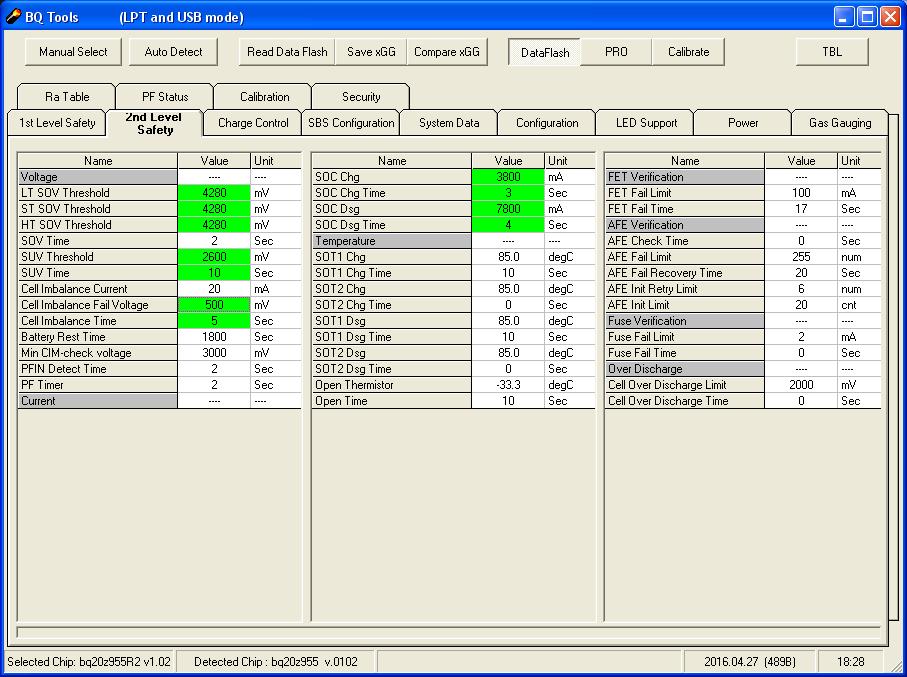Screen dimensions: 907x677
Task: Click the TBL button
Action: click(832, 52)
